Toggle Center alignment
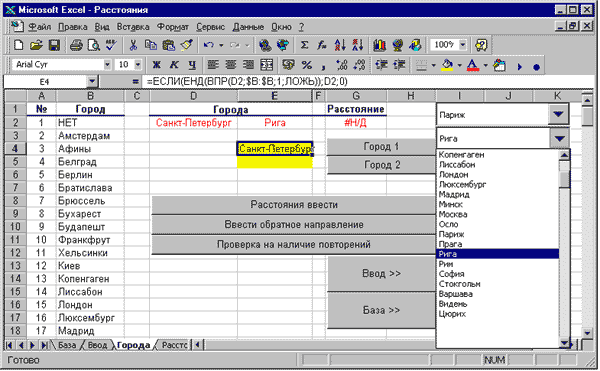The image size is (600, 371). pos(230,65)
